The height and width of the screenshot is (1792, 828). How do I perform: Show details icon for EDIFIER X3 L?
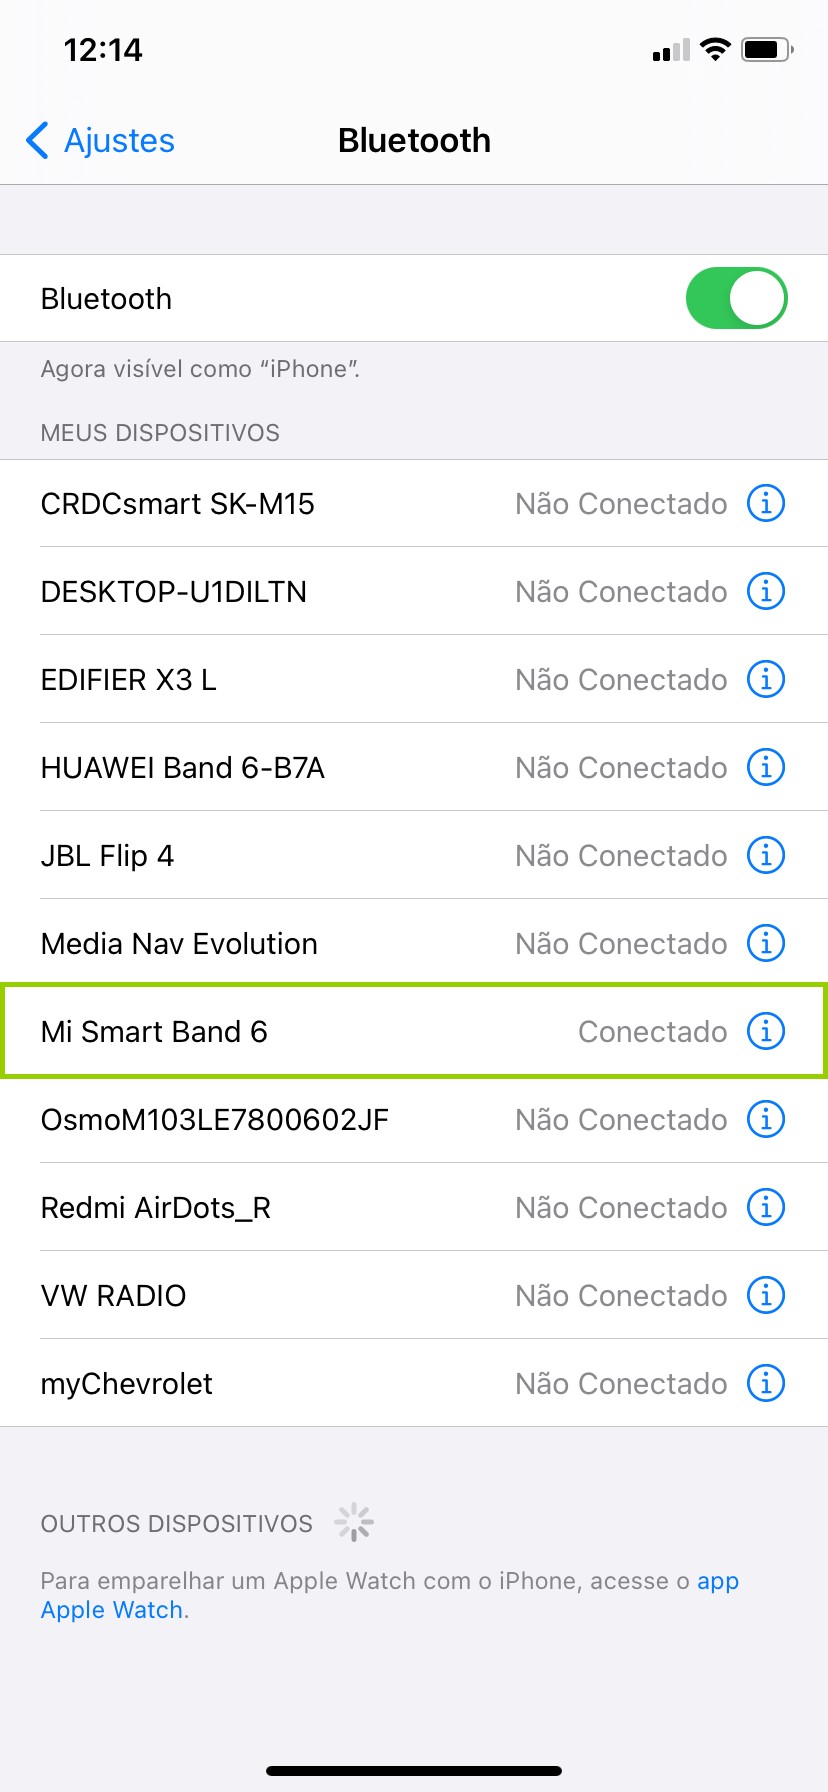coord(766,679)
